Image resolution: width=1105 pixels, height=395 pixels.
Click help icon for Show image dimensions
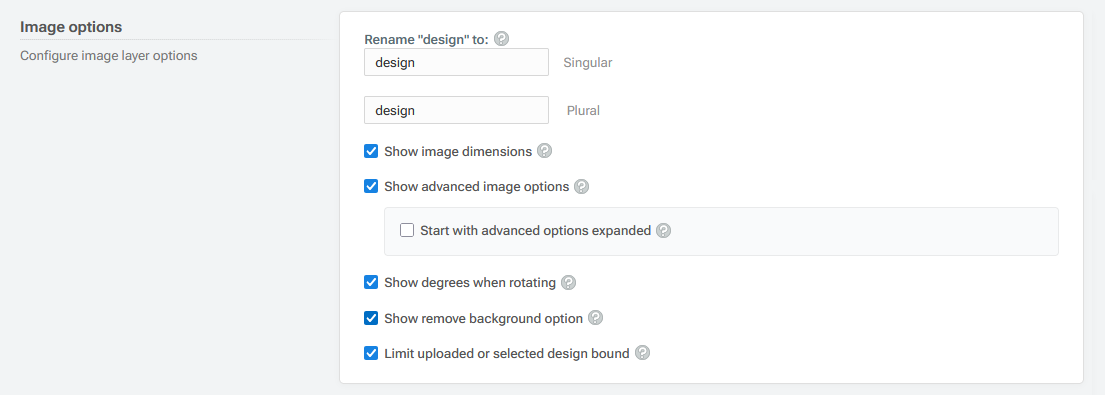coord(544,151)
